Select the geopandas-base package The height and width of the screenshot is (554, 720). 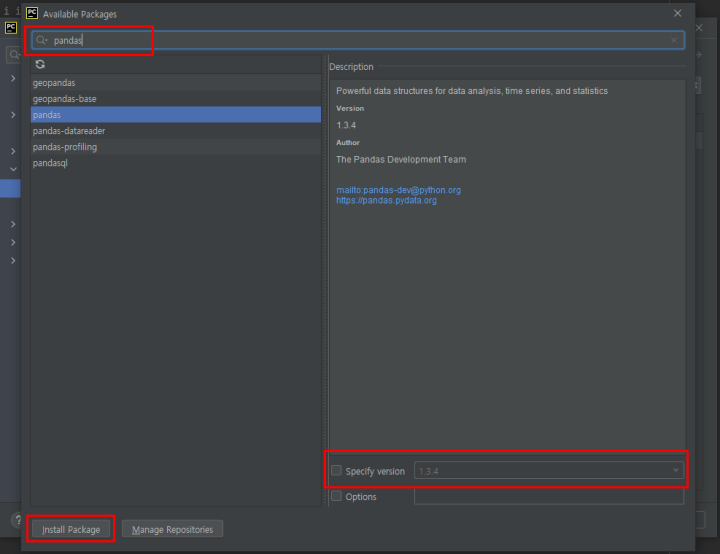coord(176,99)
